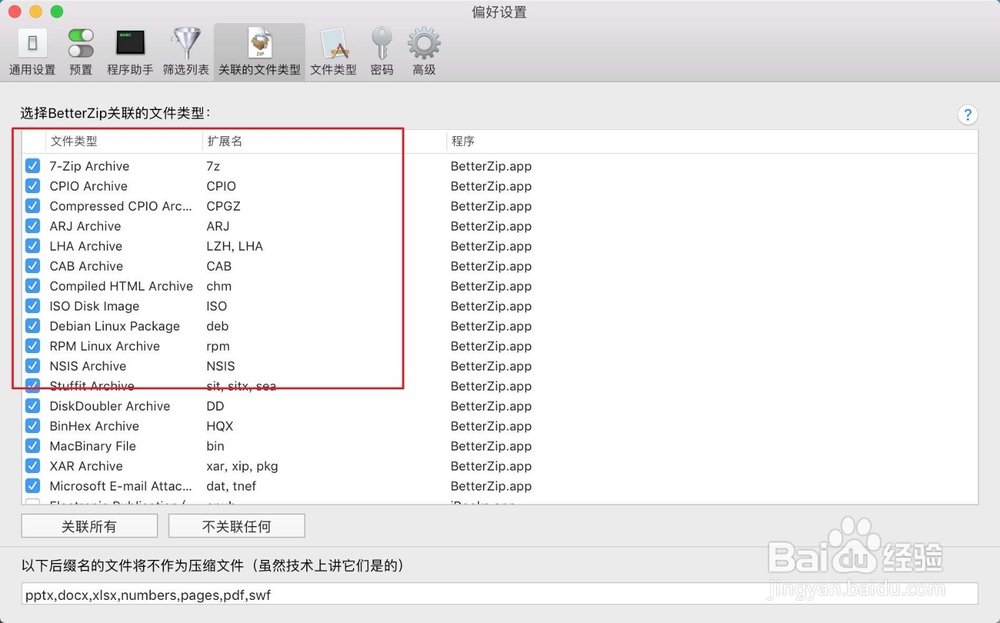This screenshot has height=623, width=1000.
Task: Click the 关联所有 associate all button
Action: pyautogui.click(x=89, y=526)
